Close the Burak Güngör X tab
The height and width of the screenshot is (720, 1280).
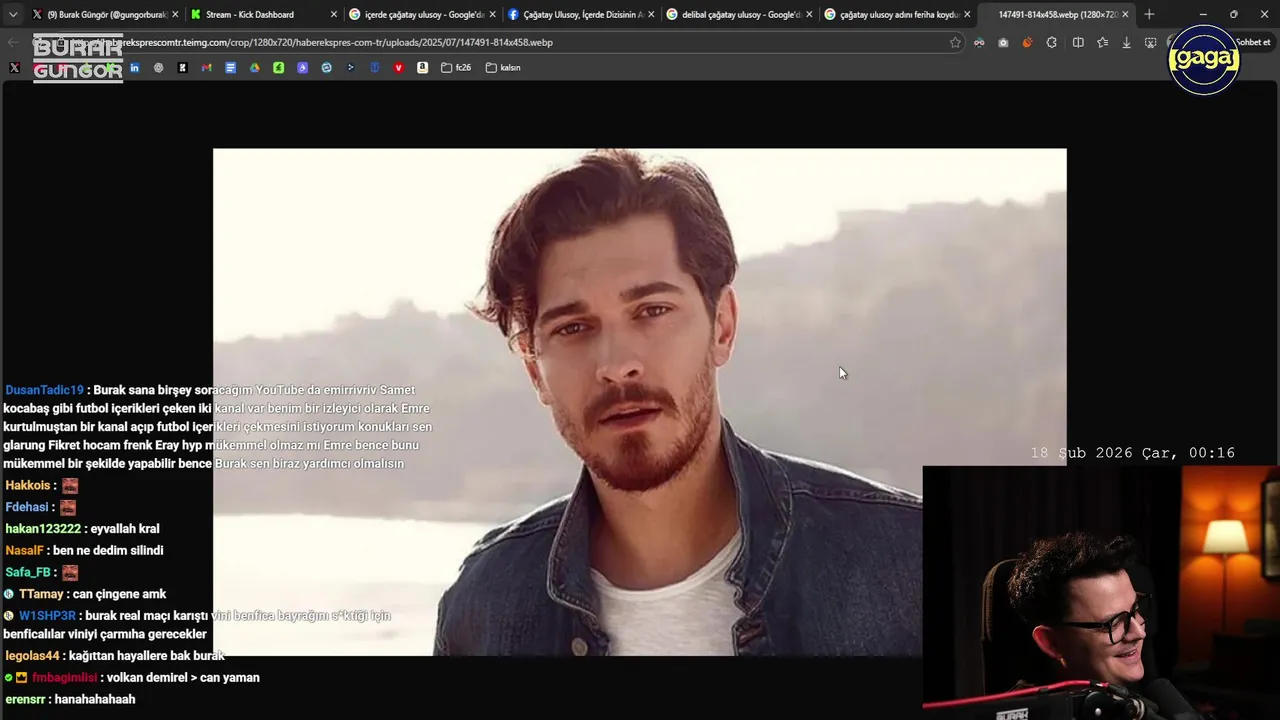pyautogui.click(x=175, y=14)
